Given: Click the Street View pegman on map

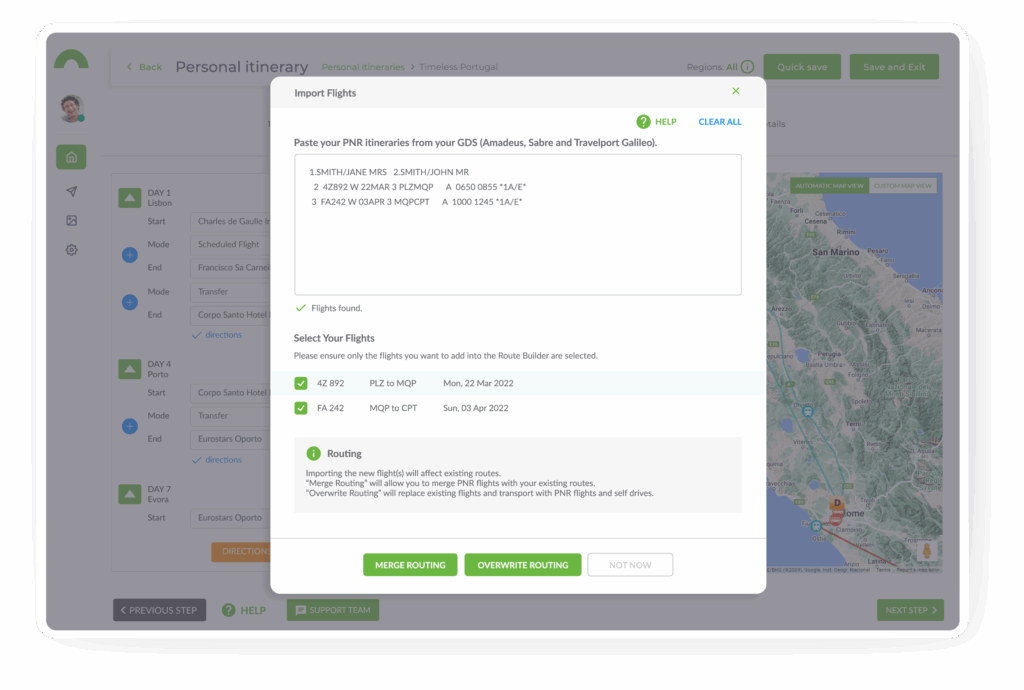Looking at the screenshot, I should click(926, 550).
